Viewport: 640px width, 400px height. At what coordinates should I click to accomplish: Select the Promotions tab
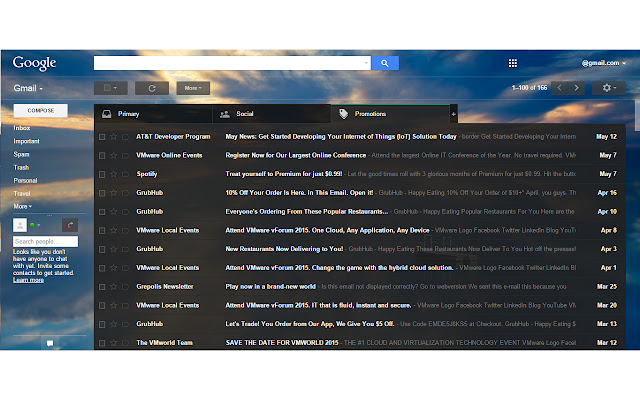tap(391, 114)
